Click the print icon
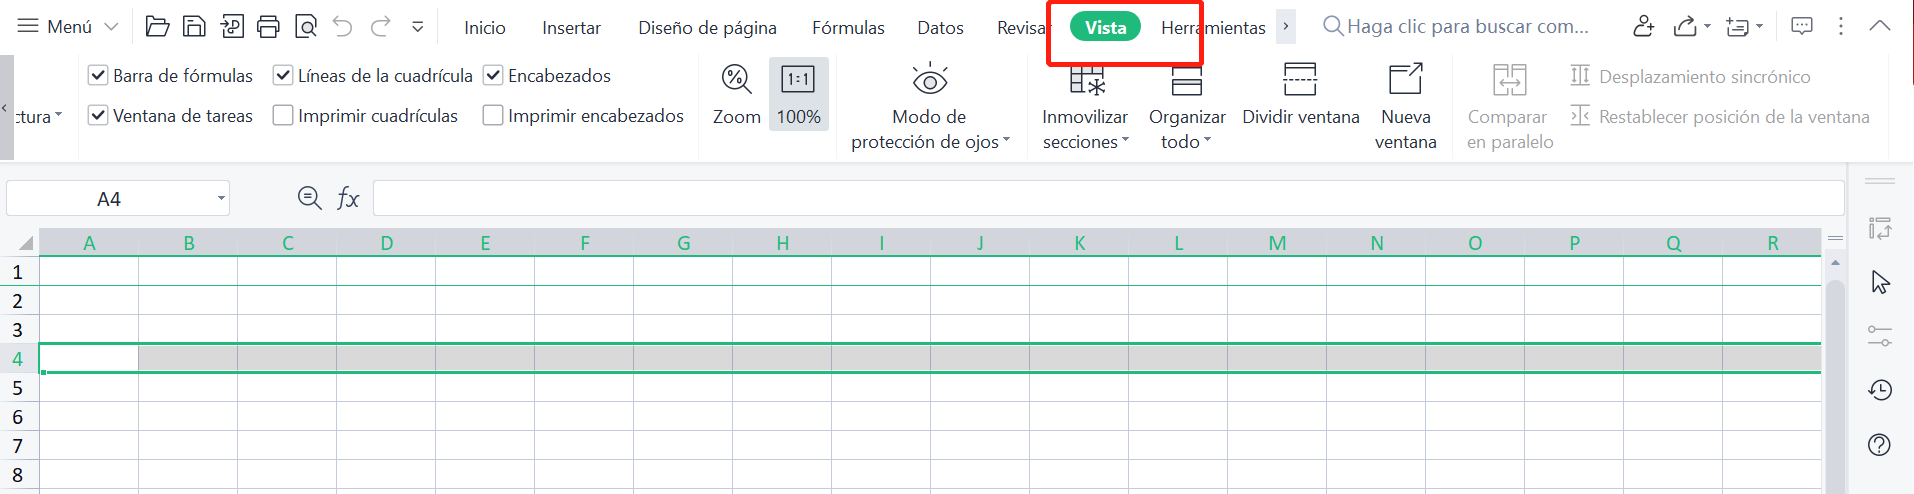This screenshot has height=494, width=1914. [268, 27]
